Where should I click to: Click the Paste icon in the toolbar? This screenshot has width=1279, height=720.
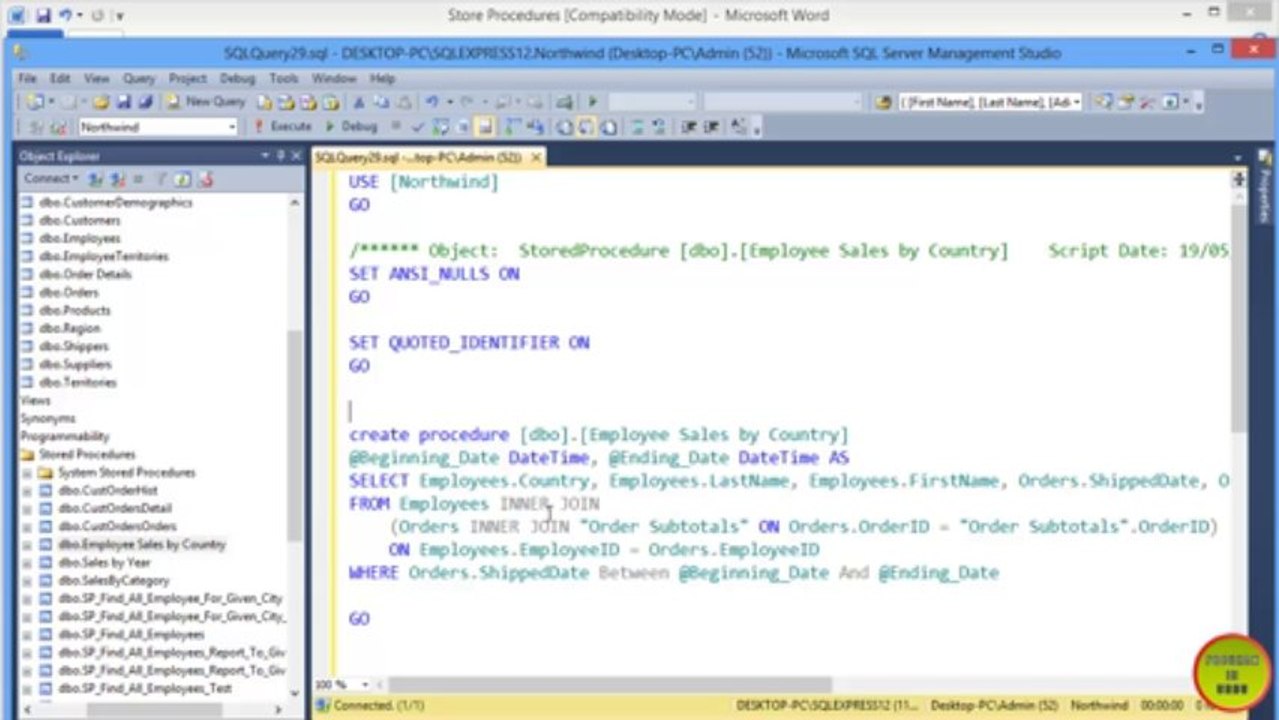(x=404, y=102)
